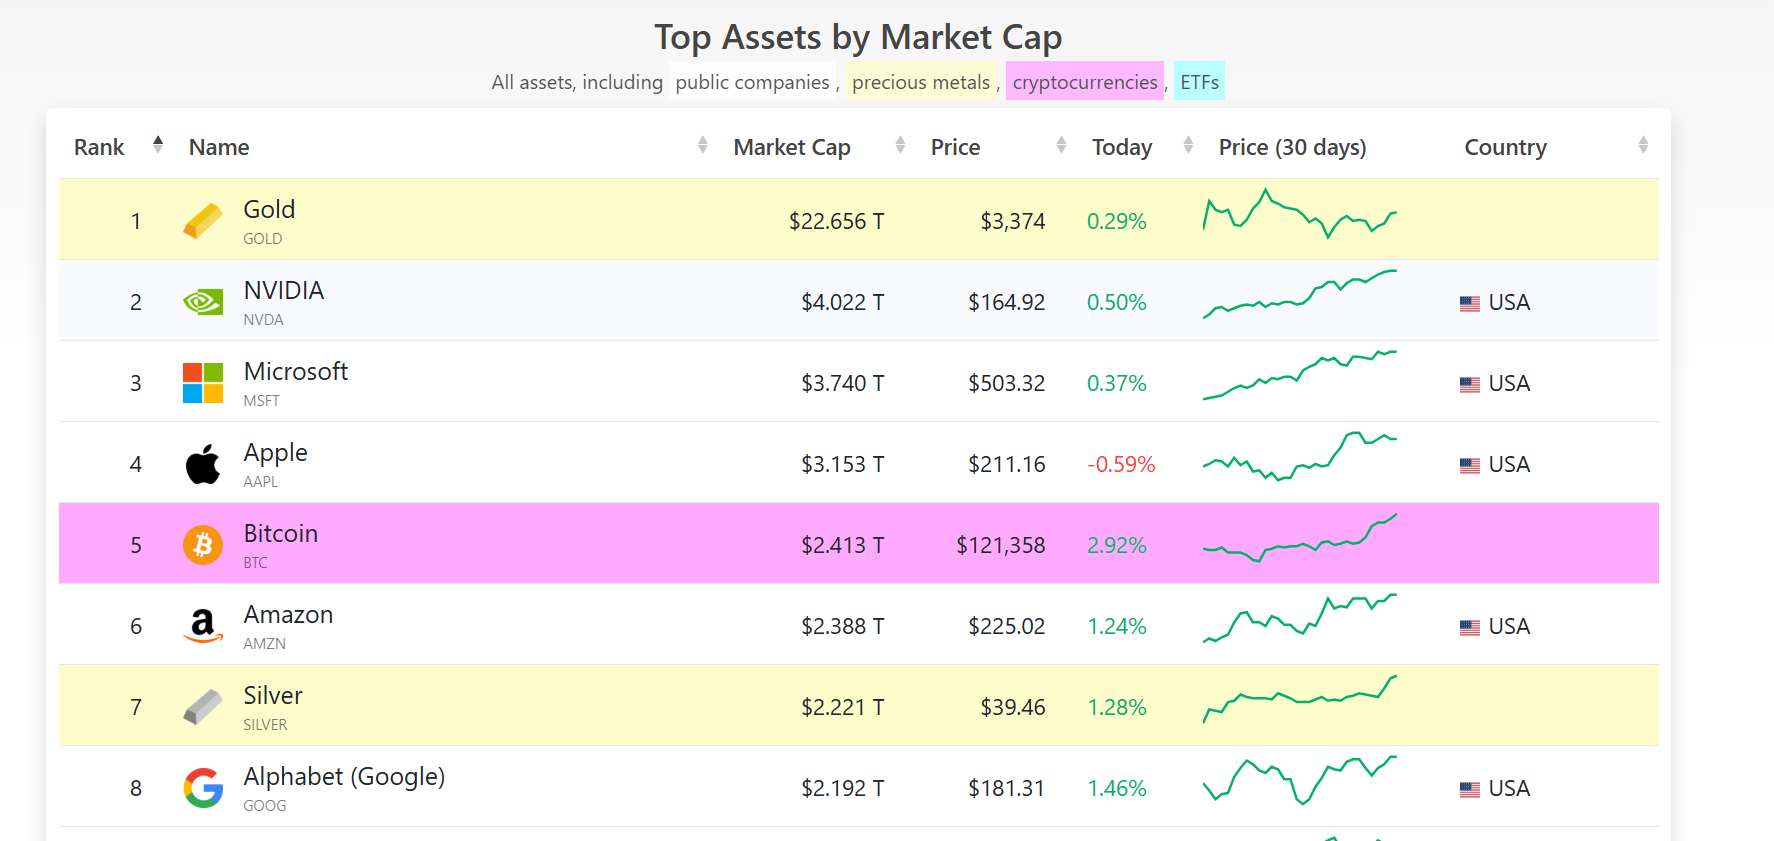This screenshot has width=1774, height=841.
Task: Sort table by Rank column
Action: click(100, 147)
